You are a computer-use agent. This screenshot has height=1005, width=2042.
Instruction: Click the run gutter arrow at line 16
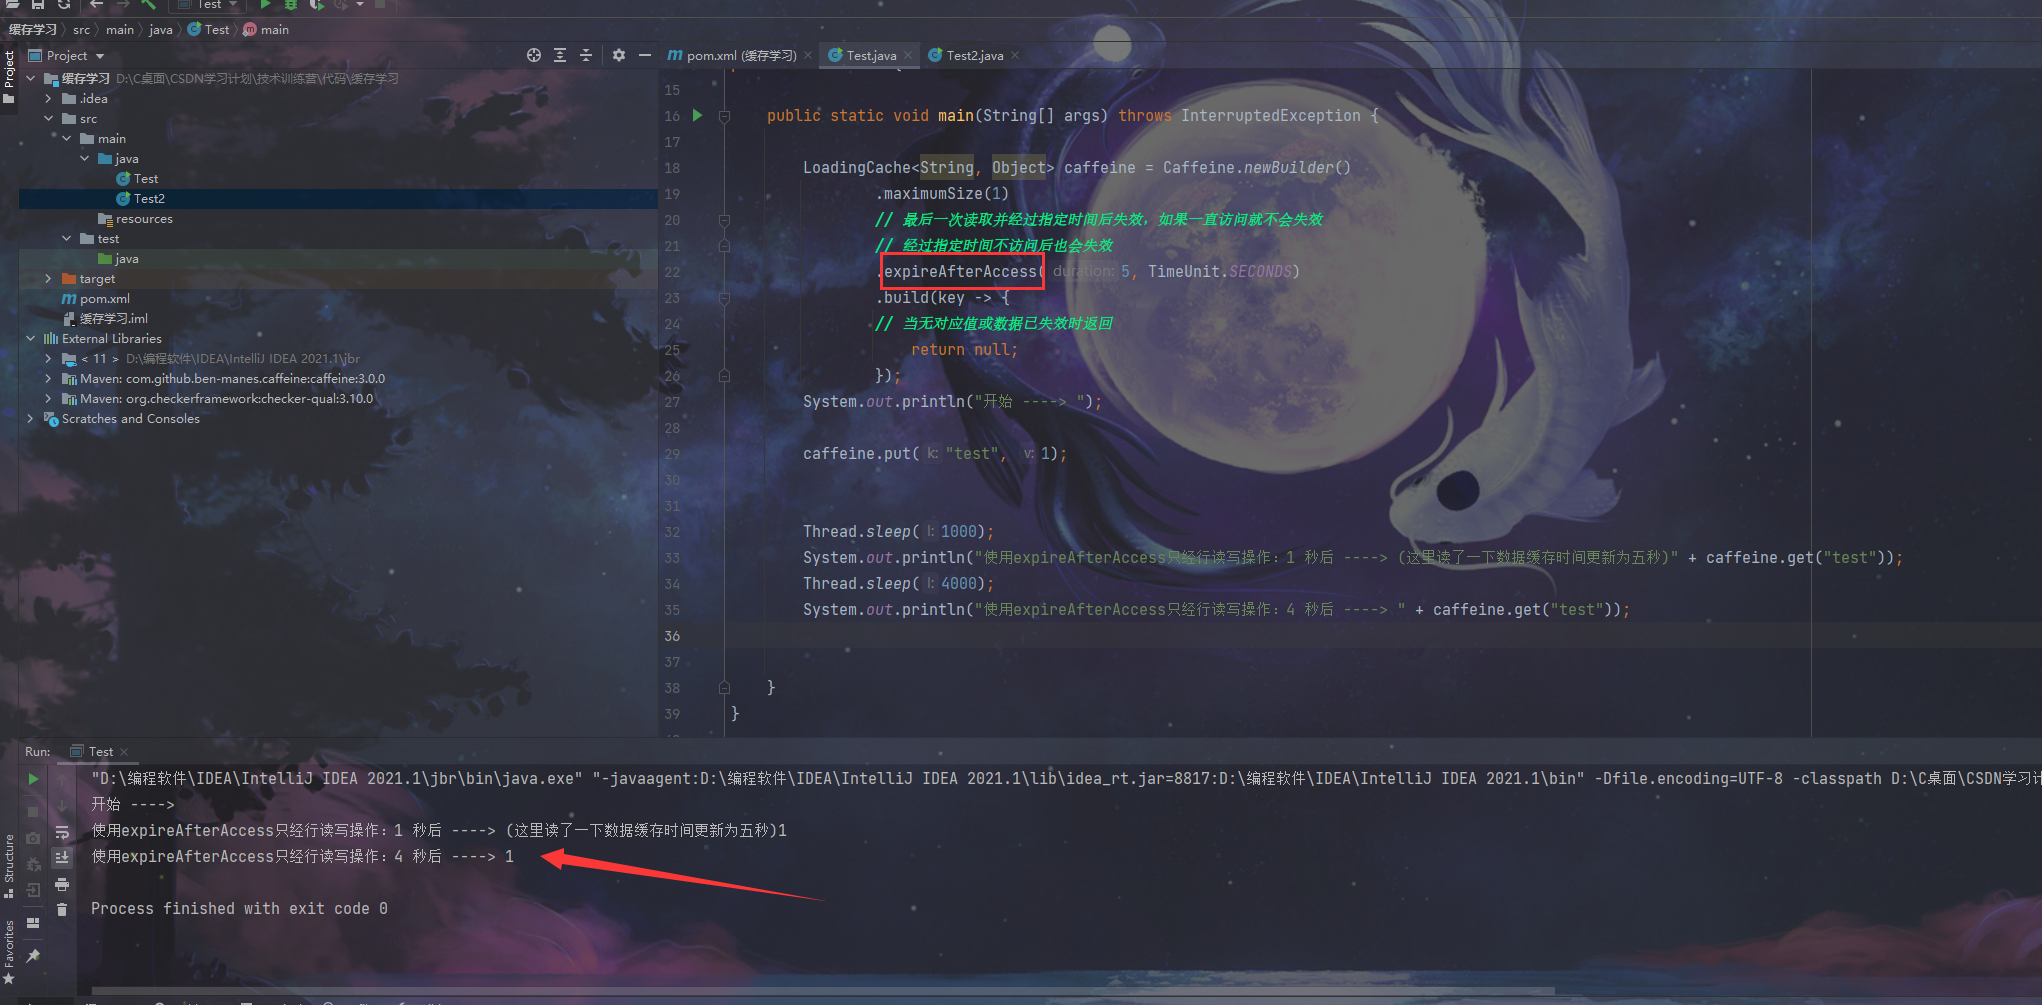(x=698, y=115)
